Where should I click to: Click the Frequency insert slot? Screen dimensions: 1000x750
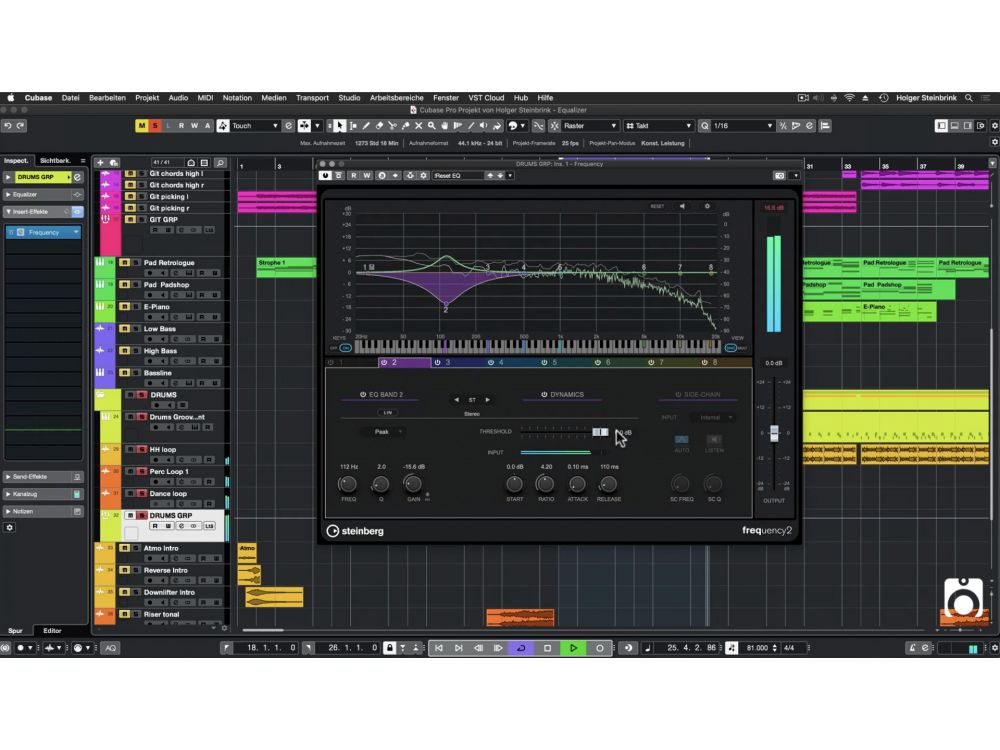click(44, 232)
